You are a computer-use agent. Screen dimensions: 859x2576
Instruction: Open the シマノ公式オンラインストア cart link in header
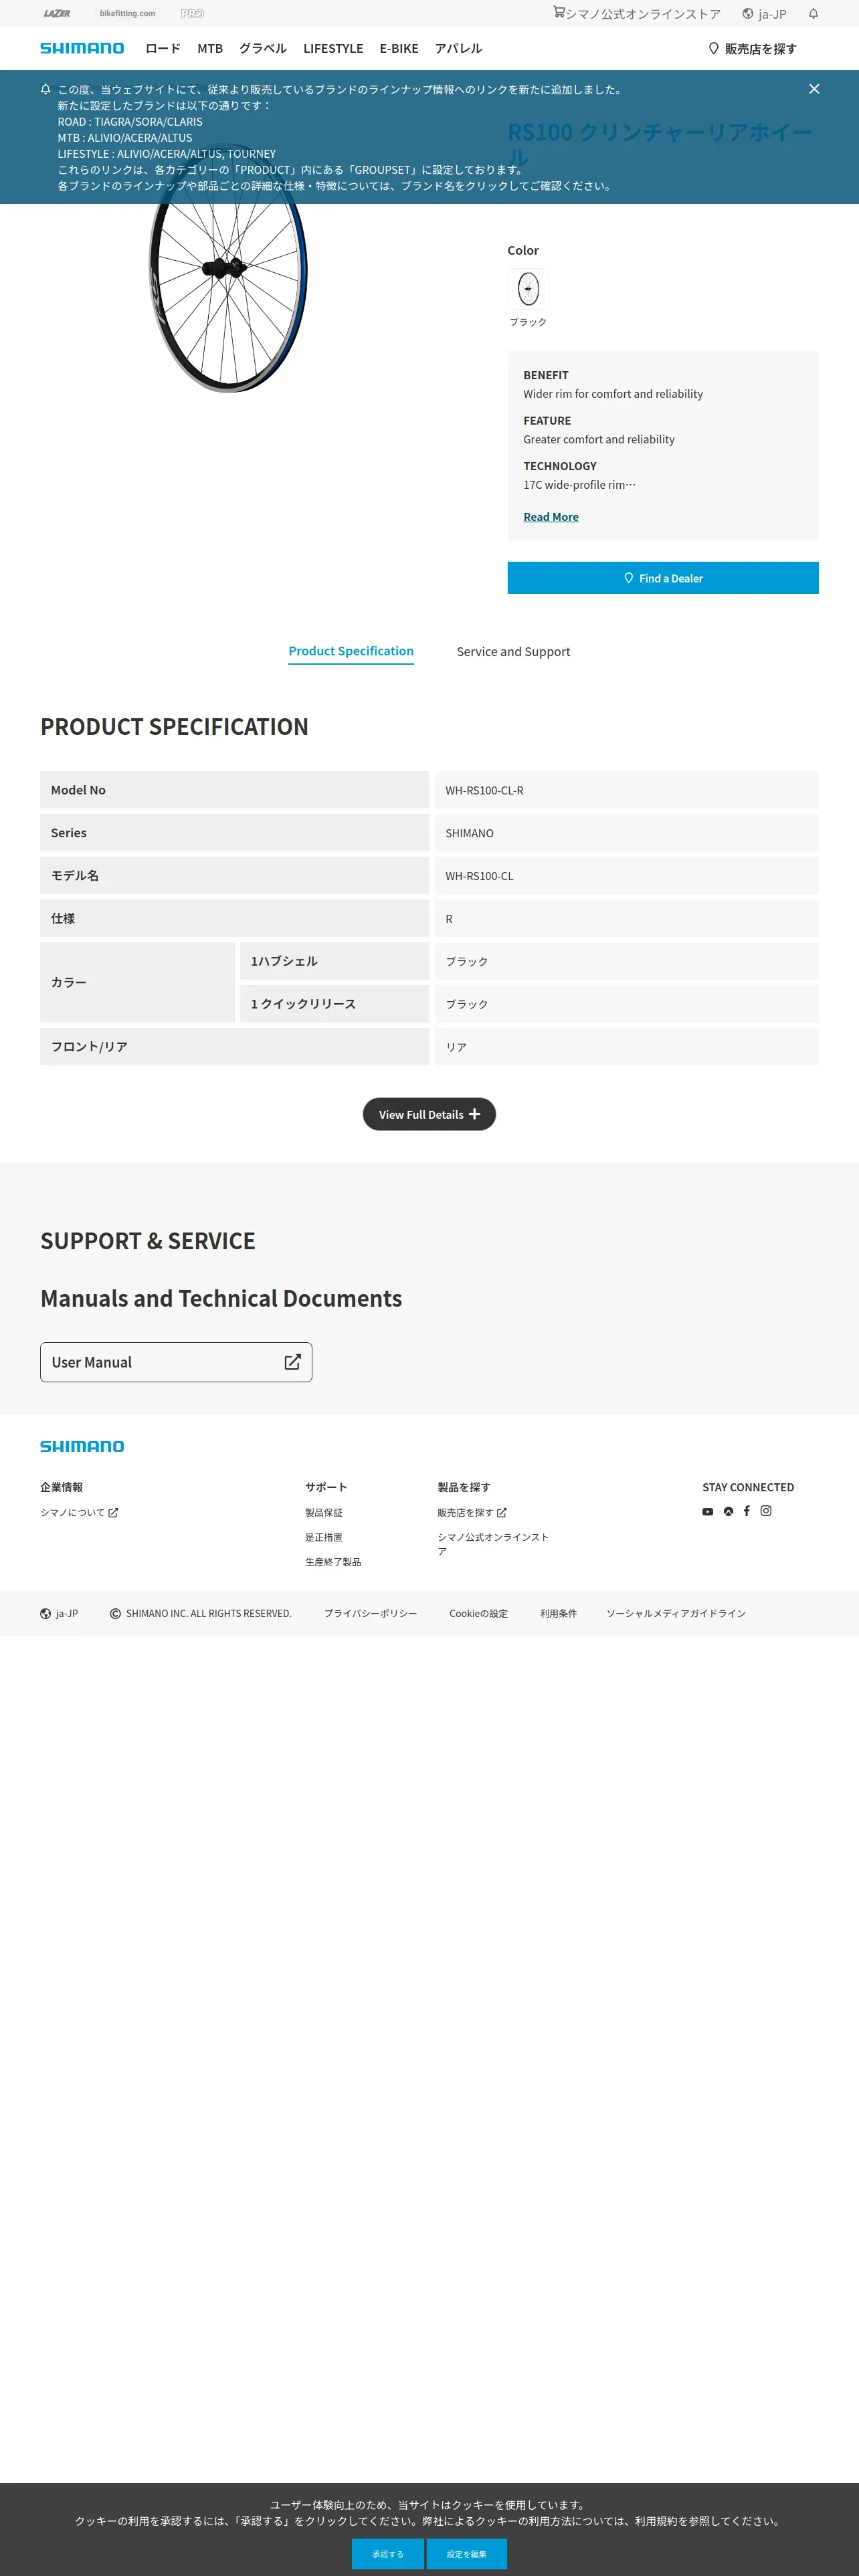pos(637,13)
